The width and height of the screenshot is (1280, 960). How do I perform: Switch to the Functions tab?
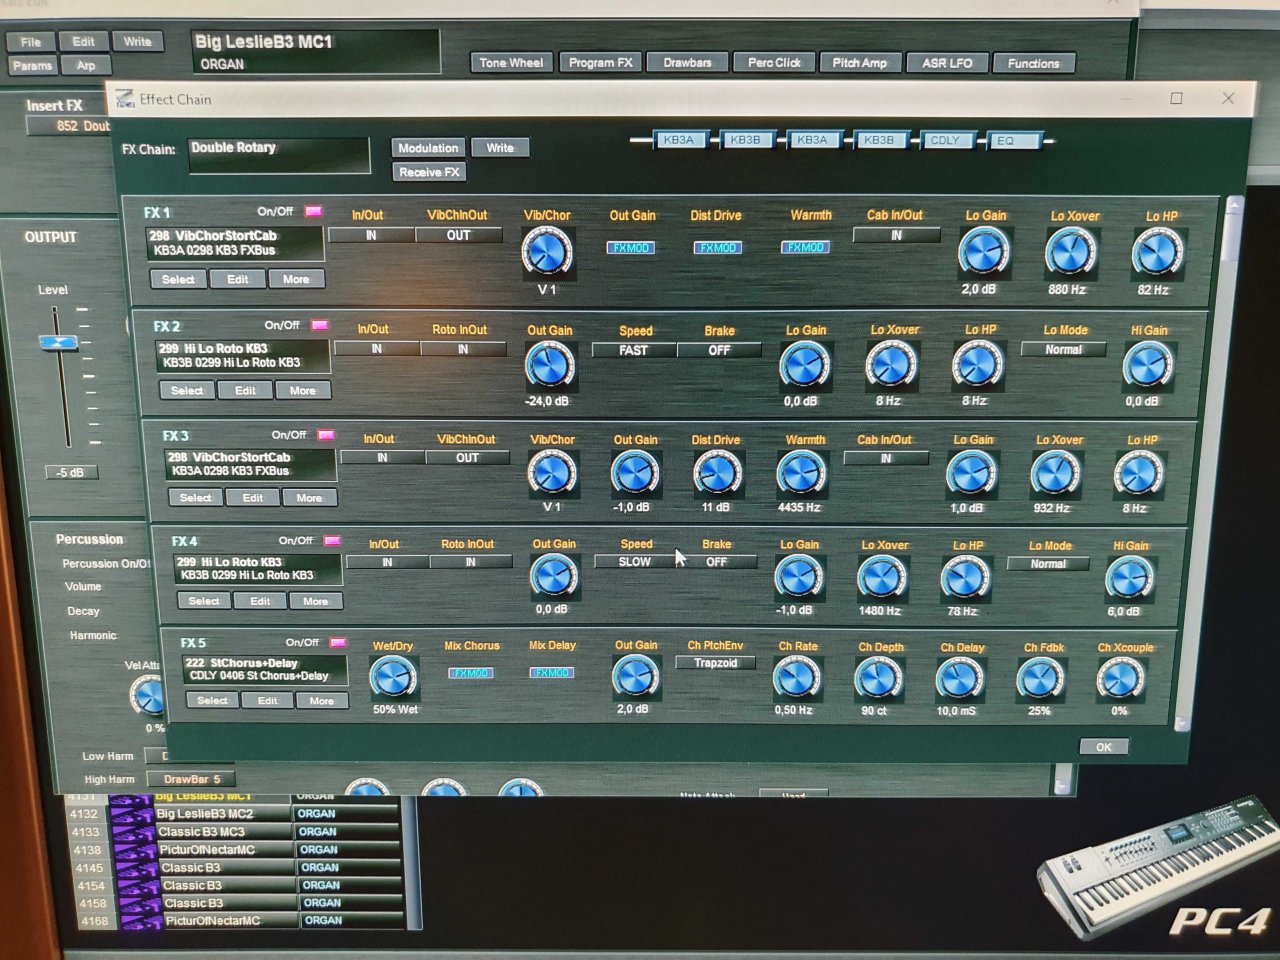[x=1033, y=63]
